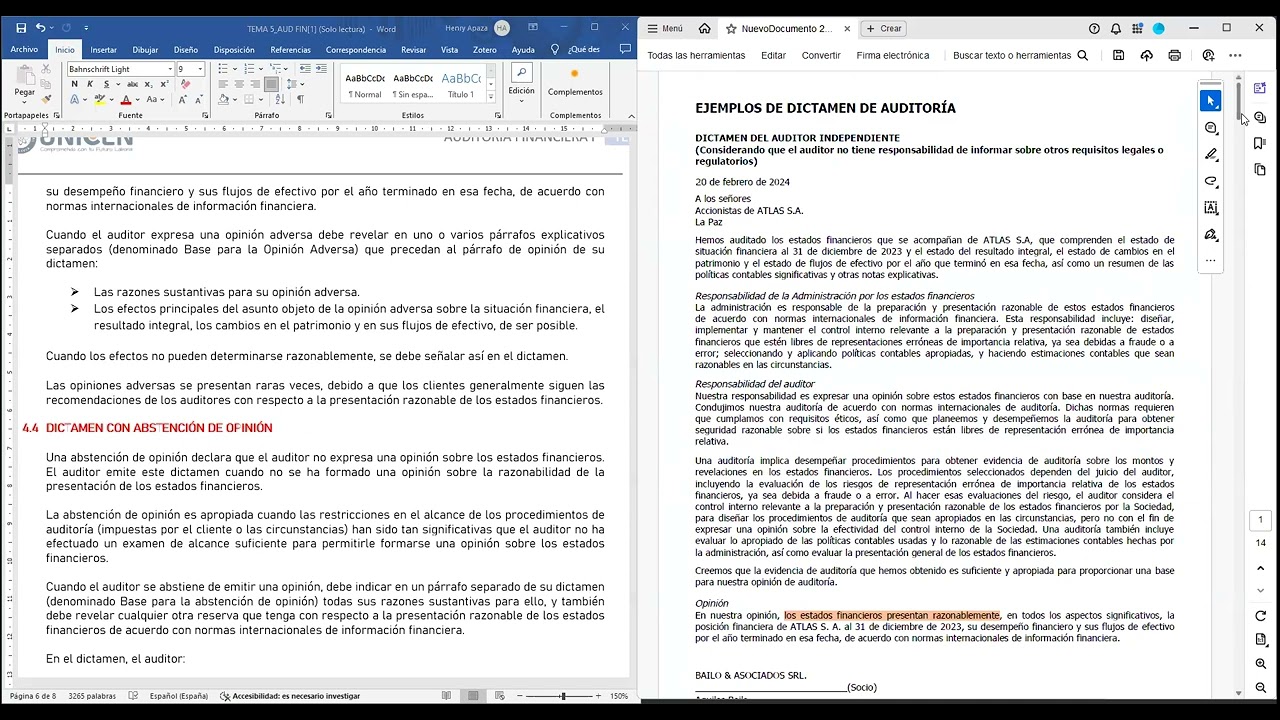Show paragraph marks with the pilcrow icon
This screenshot has width=1280, height=720.
tap(300, 100)
